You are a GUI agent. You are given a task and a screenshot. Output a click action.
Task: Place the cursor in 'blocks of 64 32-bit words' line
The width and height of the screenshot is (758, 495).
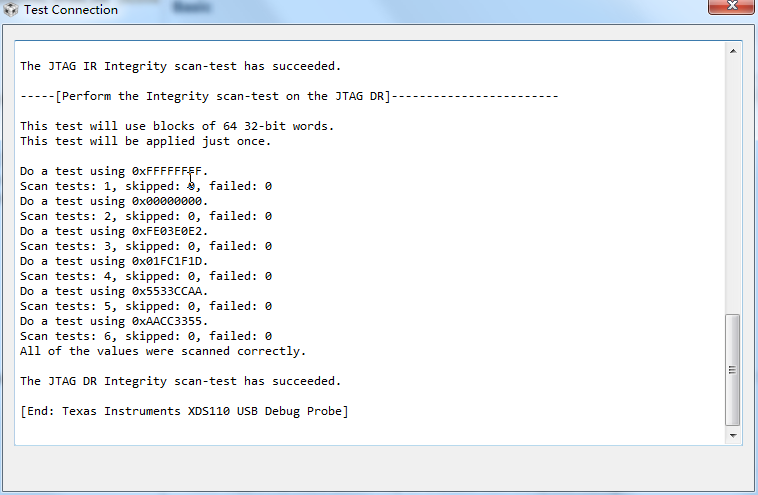(177, 126)
